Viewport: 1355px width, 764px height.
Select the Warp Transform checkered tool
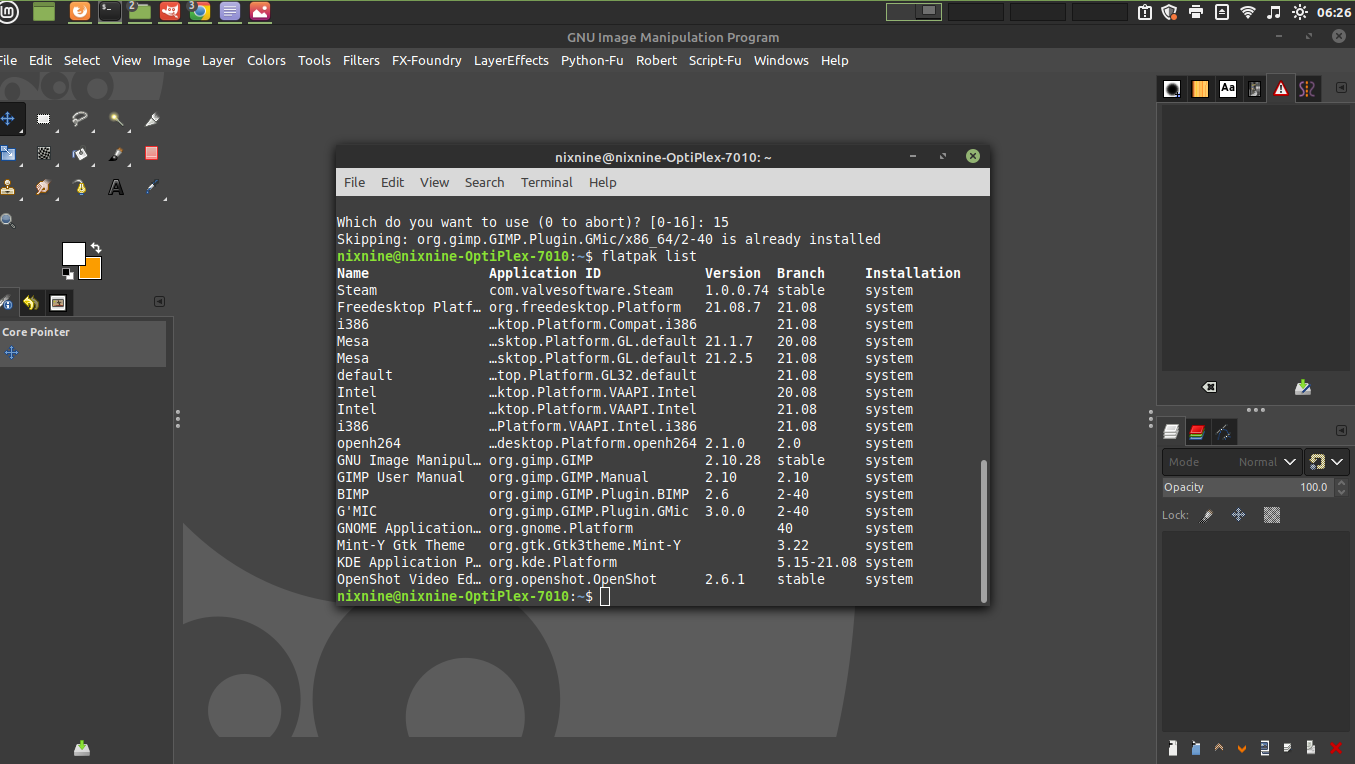pos(44,153)
